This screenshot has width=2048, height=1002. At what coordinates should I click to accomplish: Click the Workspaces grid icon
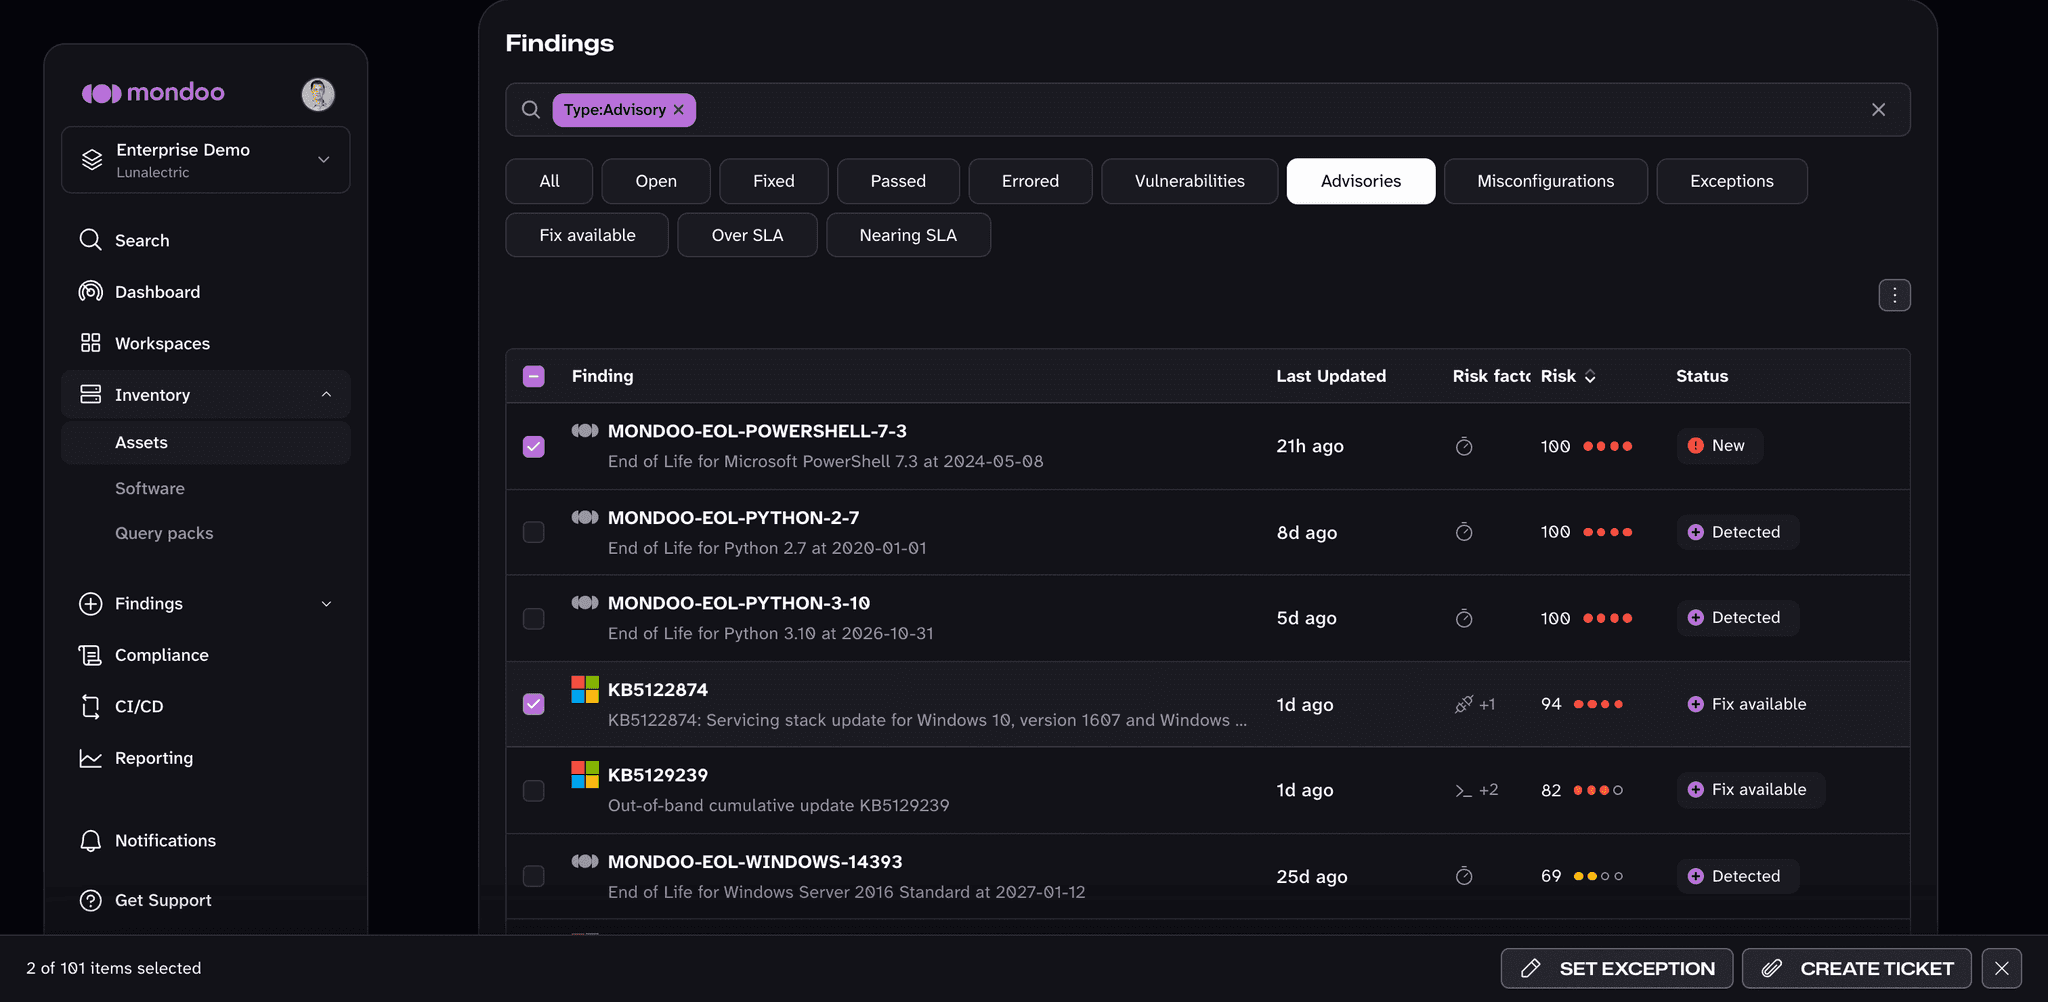pyautogui.click(x=90, y=343)
